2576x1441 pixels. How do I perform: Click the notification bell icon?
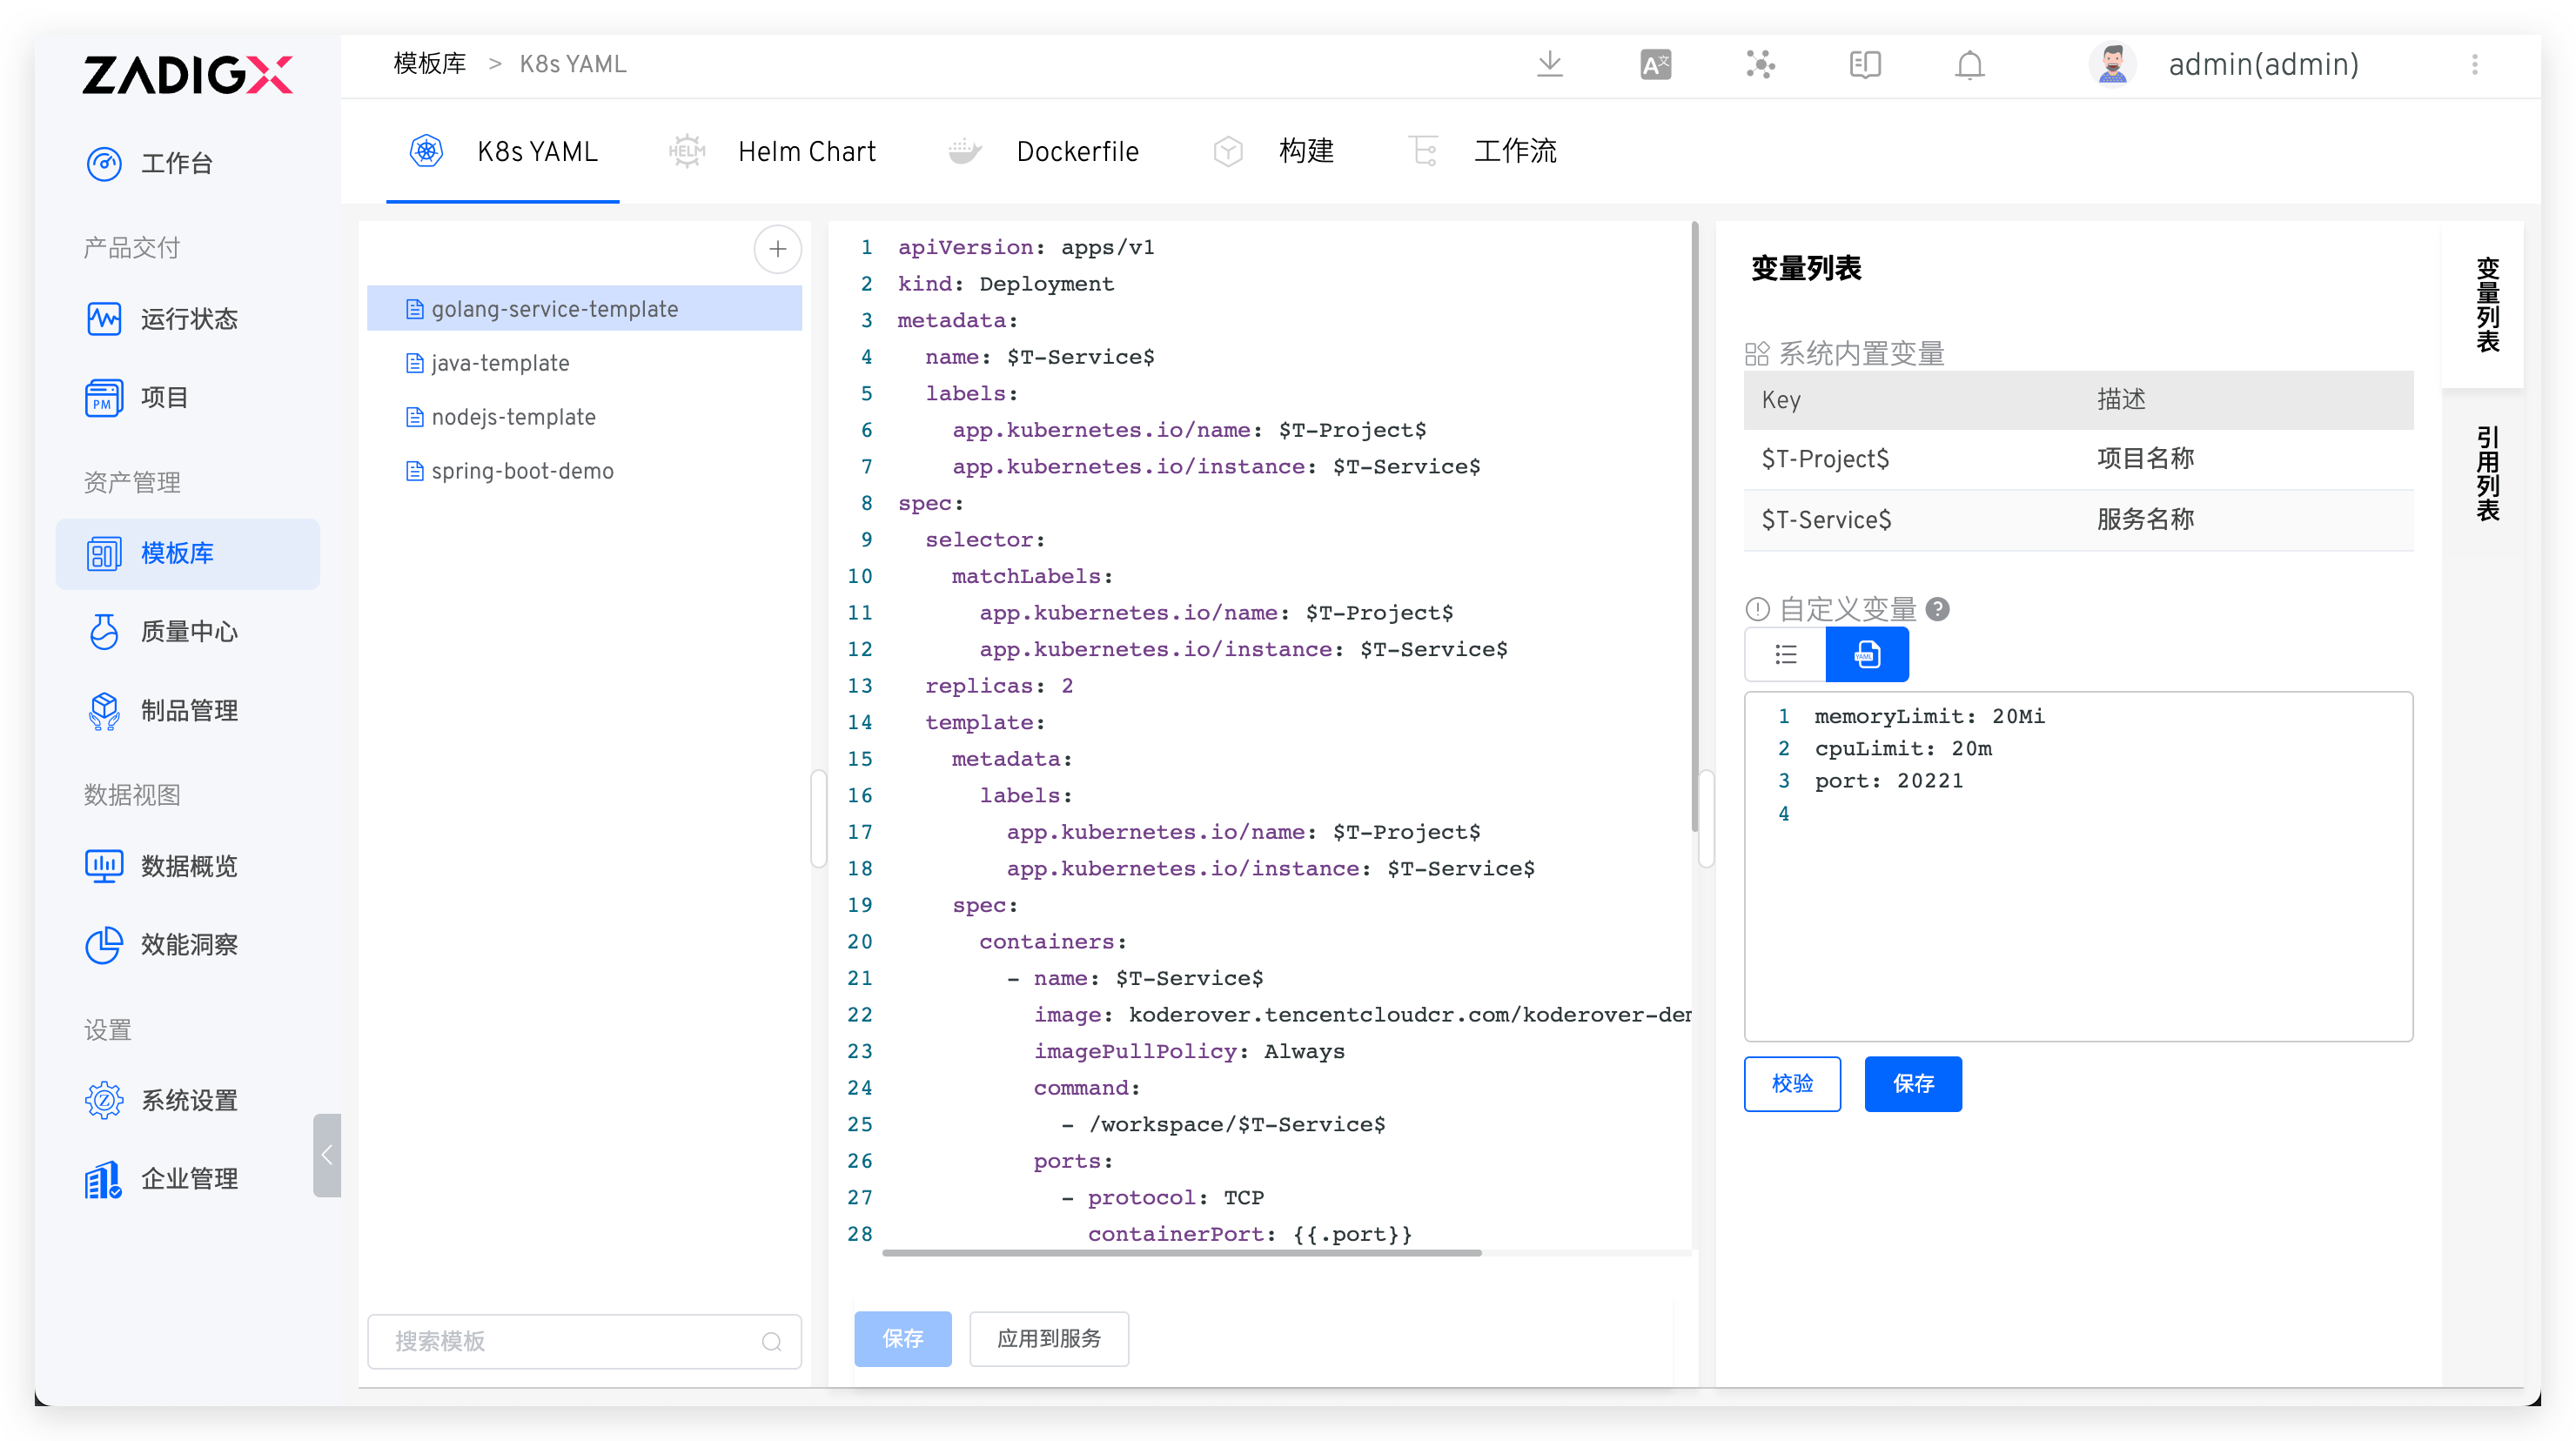click(x=1969, y=64)
